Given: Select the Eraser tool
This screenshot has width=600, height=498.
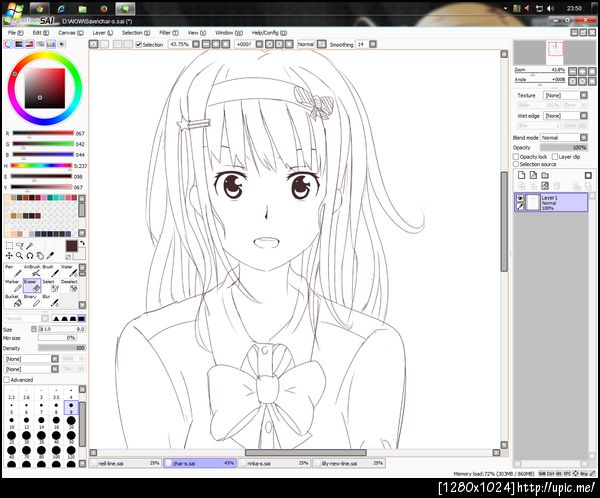Looking at the screenshot, I should click(x=32, y=286).
